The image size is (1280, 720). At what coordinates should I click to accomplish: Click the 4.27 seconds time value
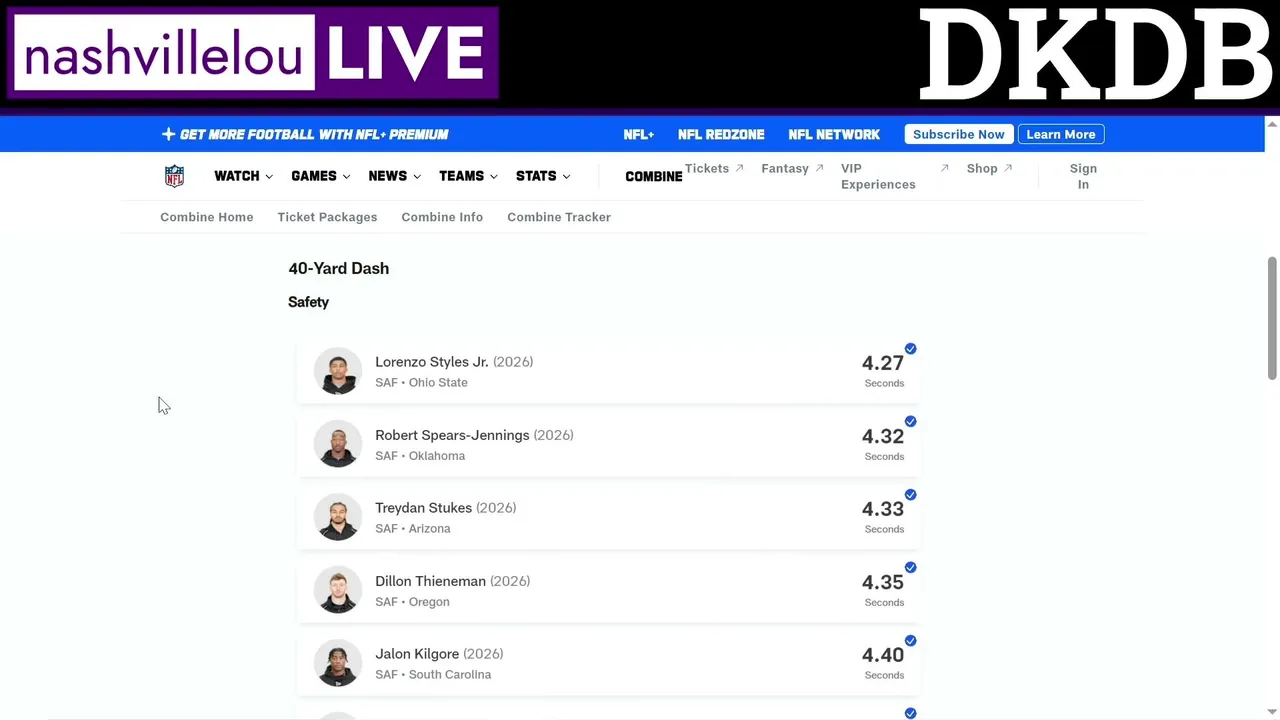tap(883, 363)
